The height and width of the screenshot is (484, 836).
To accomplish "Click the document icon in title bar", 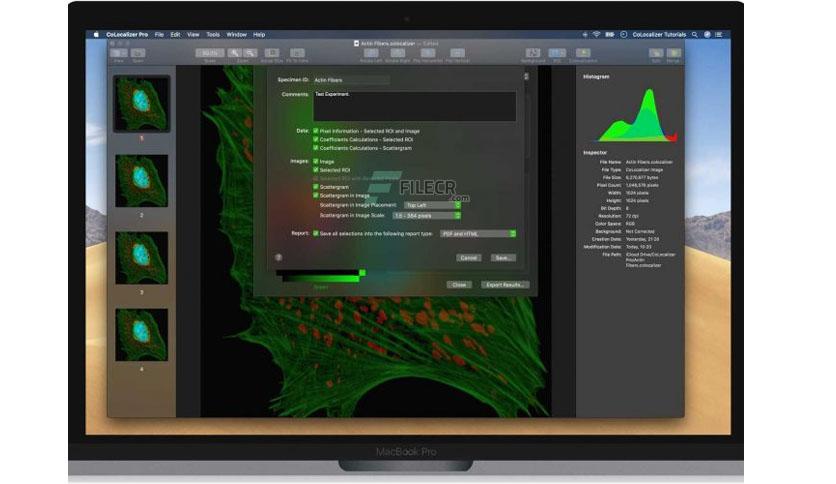I will (x=356, y=43).
